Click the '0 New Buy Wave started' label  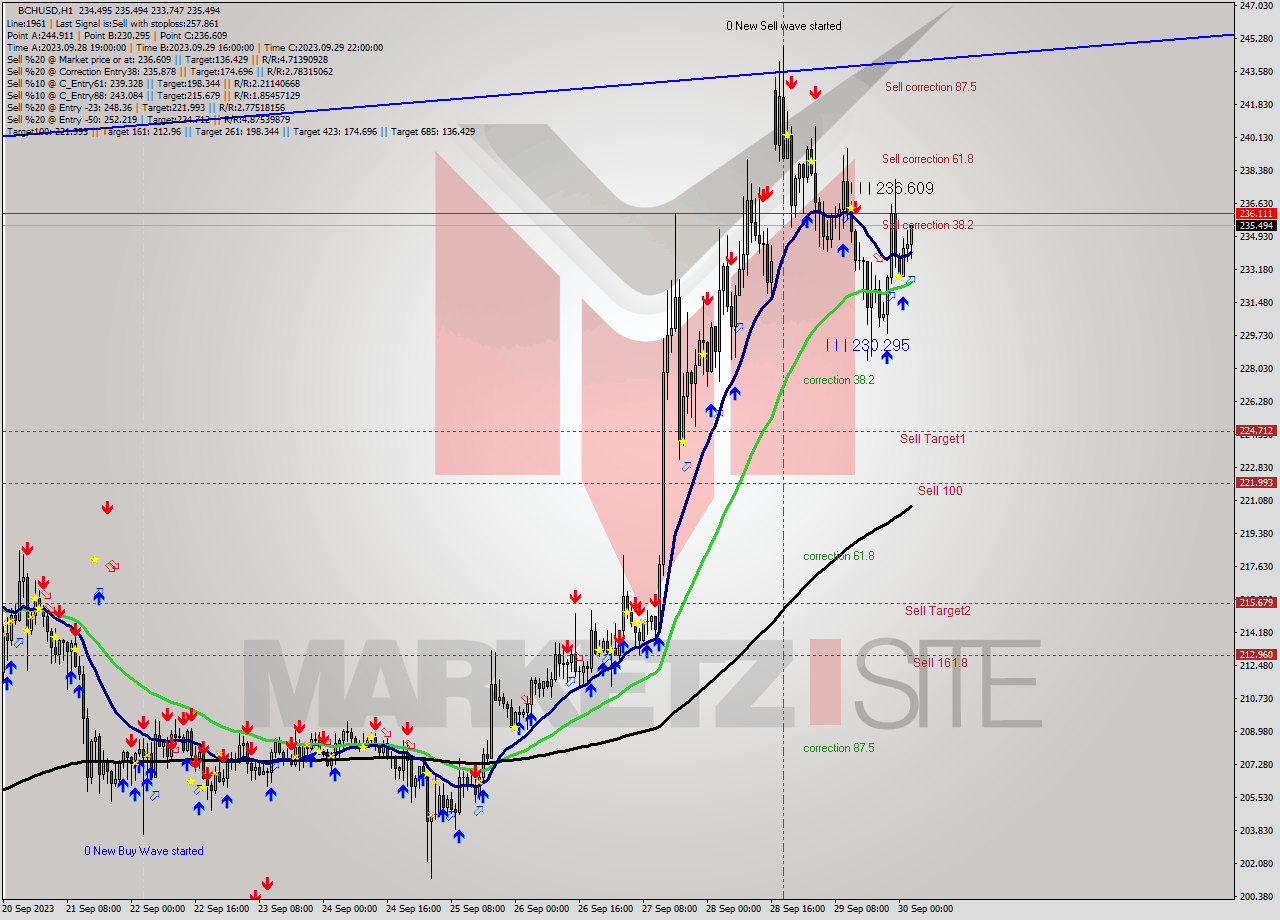(x=144, y=852)
